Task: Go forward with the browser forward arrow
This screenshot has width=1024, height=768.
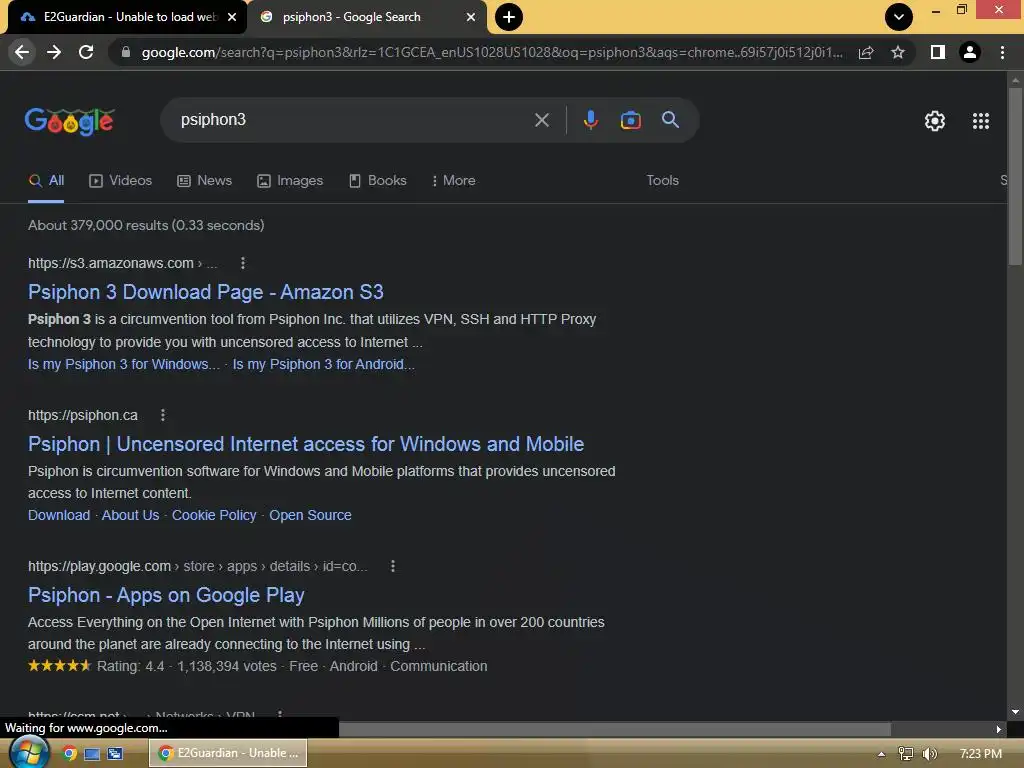Action: 54,52
